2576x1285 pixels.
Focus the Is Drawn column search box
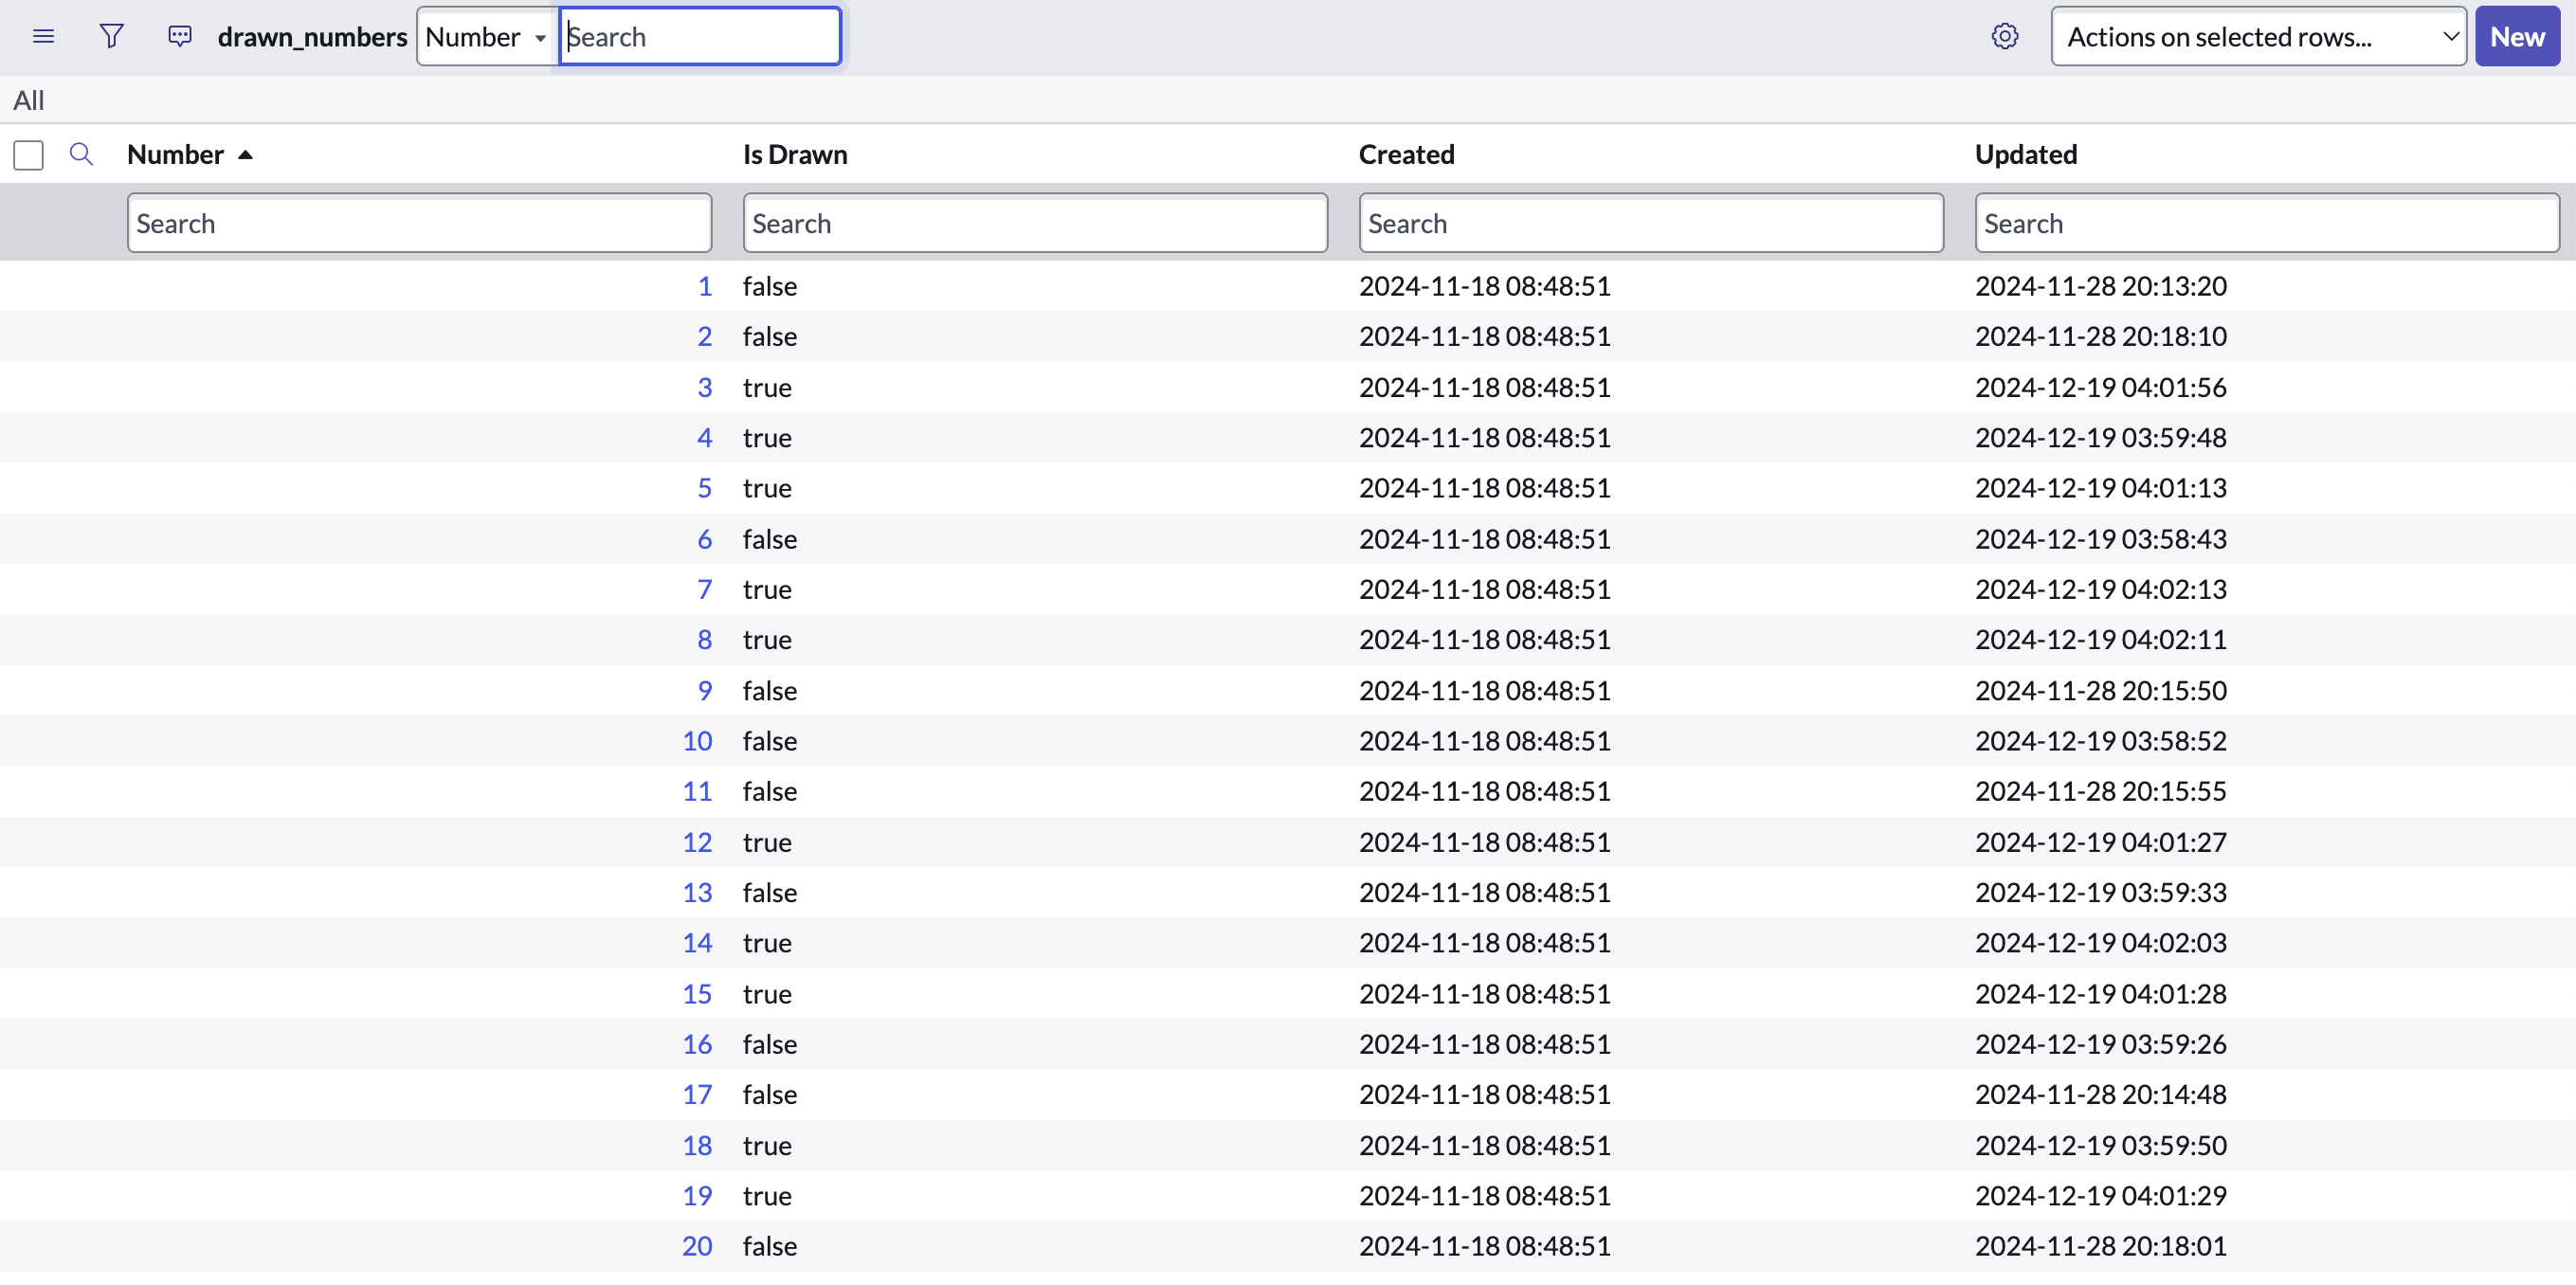click(1034, 223)
